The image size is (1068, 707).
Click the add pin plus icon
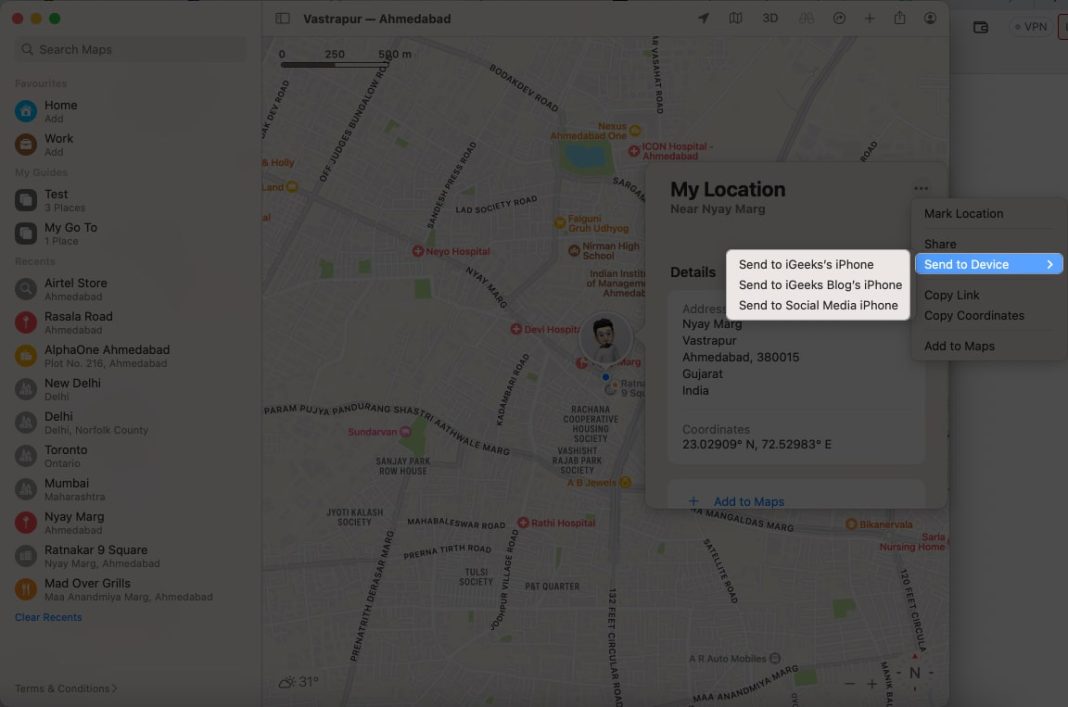(x=868, y=17)
